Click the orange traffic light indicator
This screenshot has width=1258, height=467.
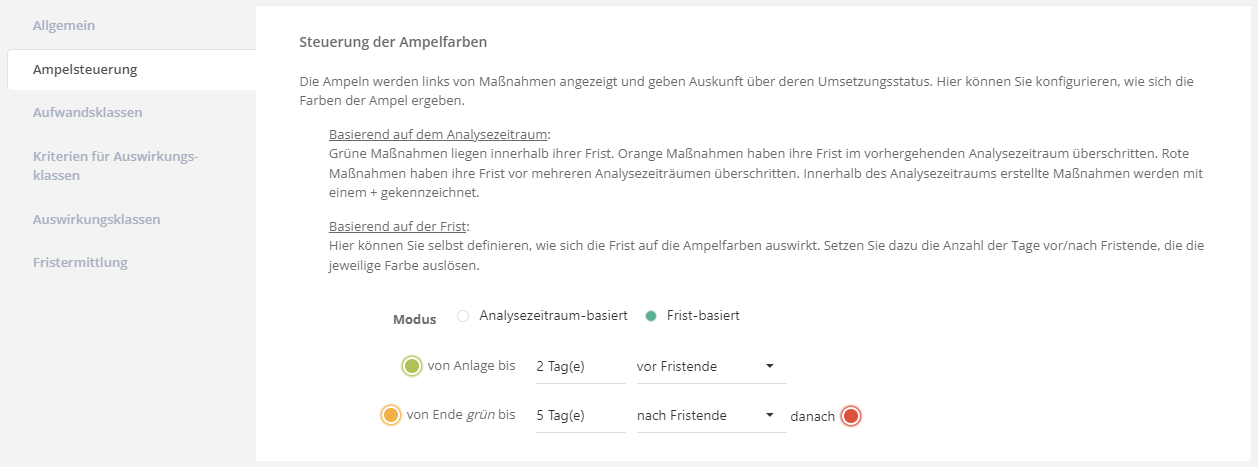click(391, 414)
